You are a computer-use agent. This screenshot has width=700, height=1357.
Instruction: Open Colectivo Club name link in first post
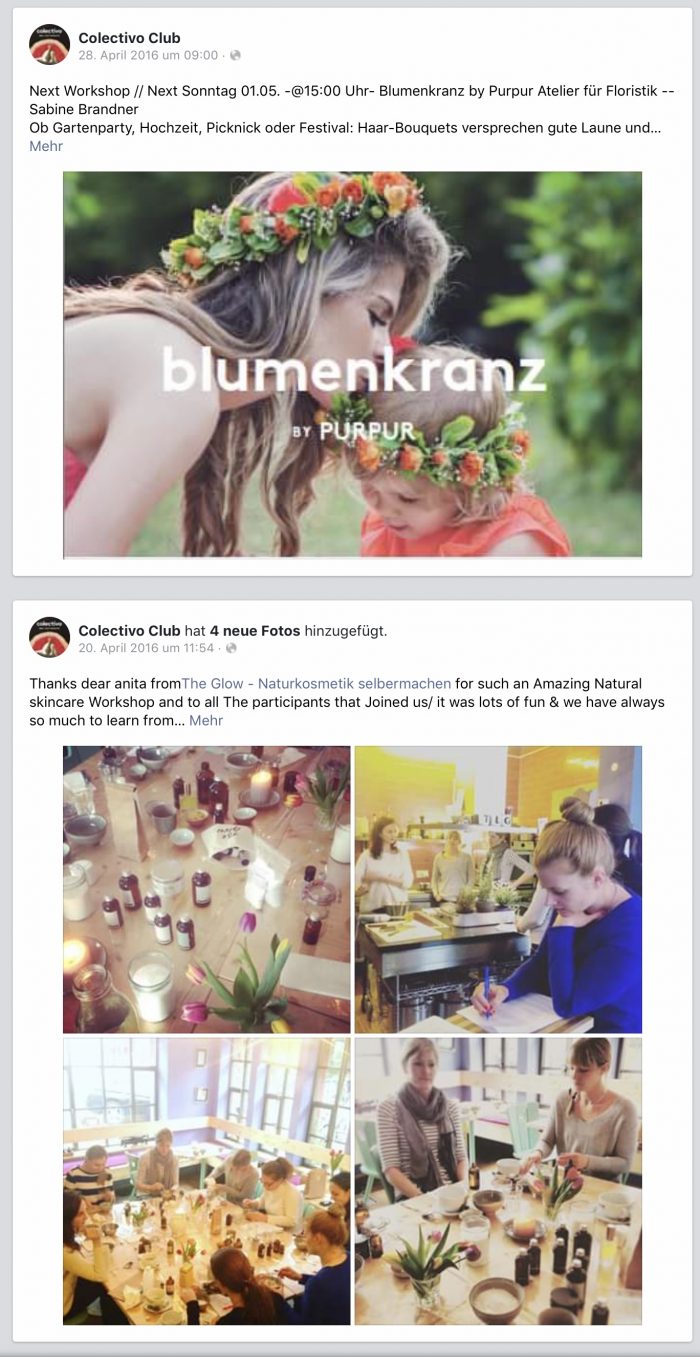click(x=129, y=38)
